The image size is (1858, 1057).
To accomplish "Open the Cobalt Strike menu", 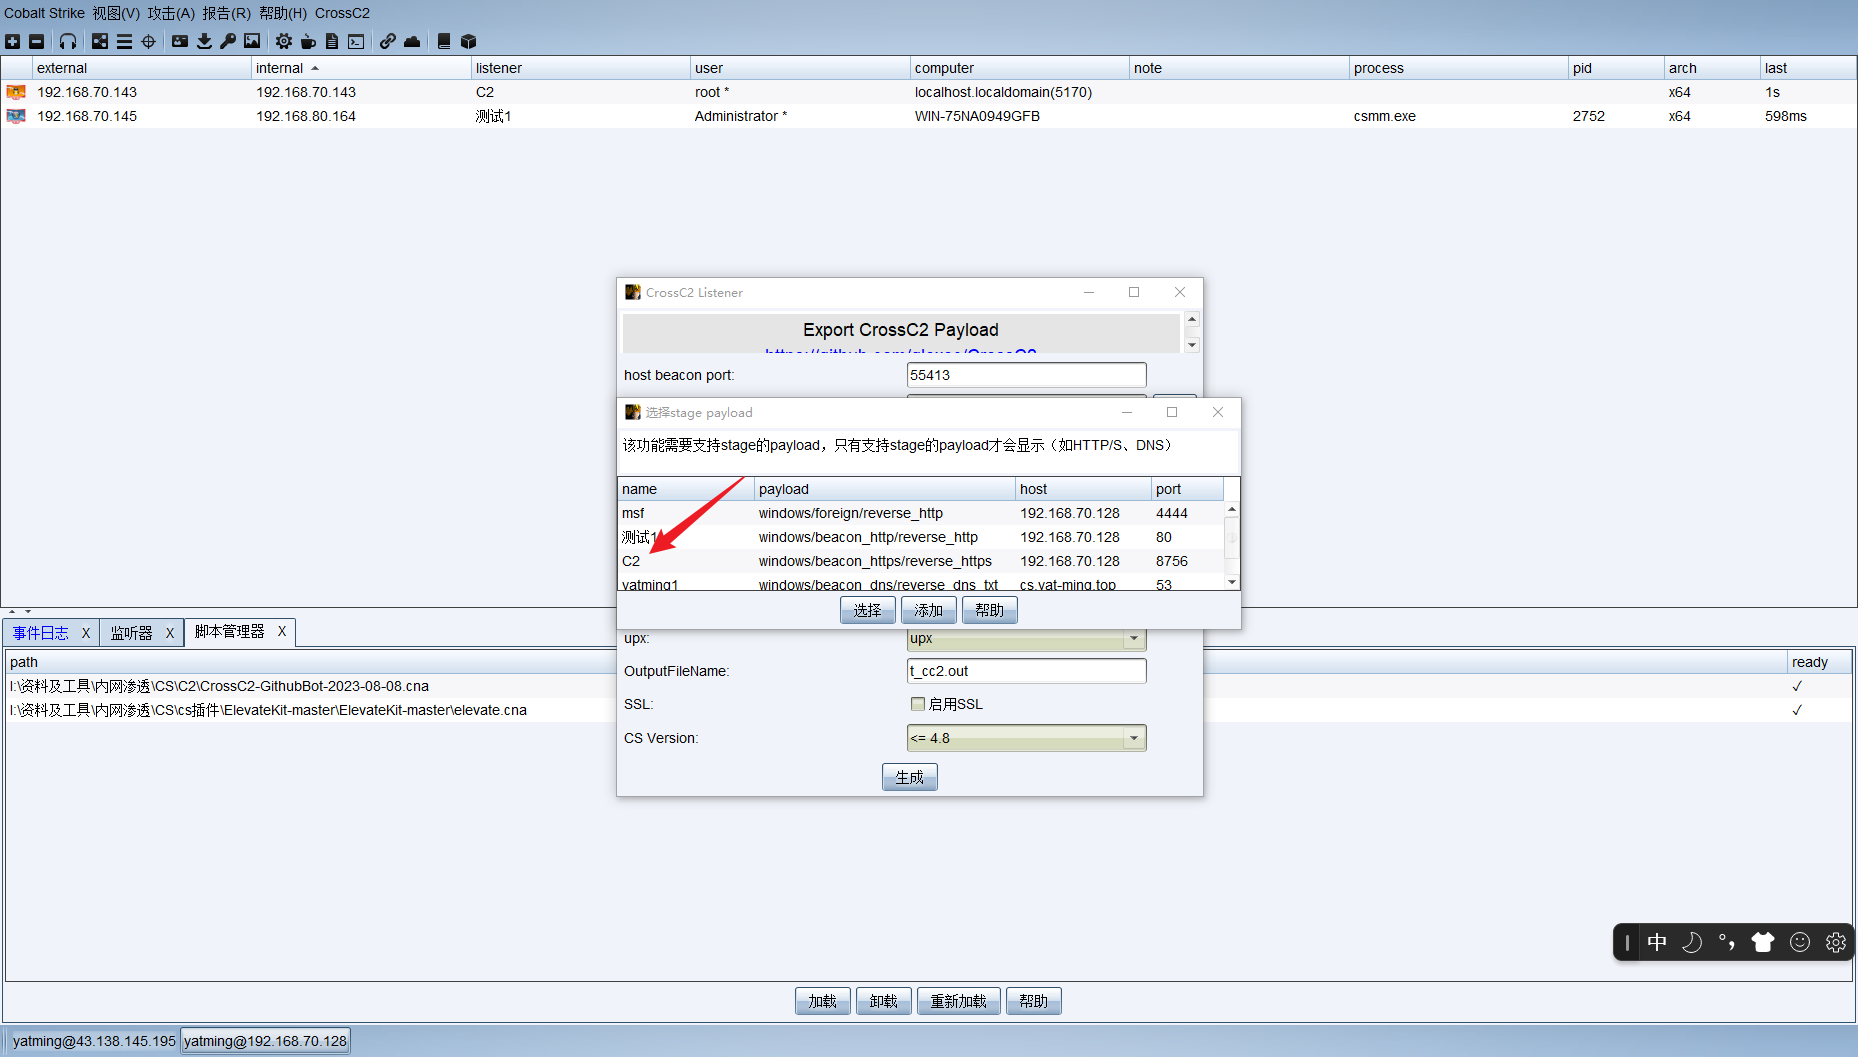I will [44, 13].
